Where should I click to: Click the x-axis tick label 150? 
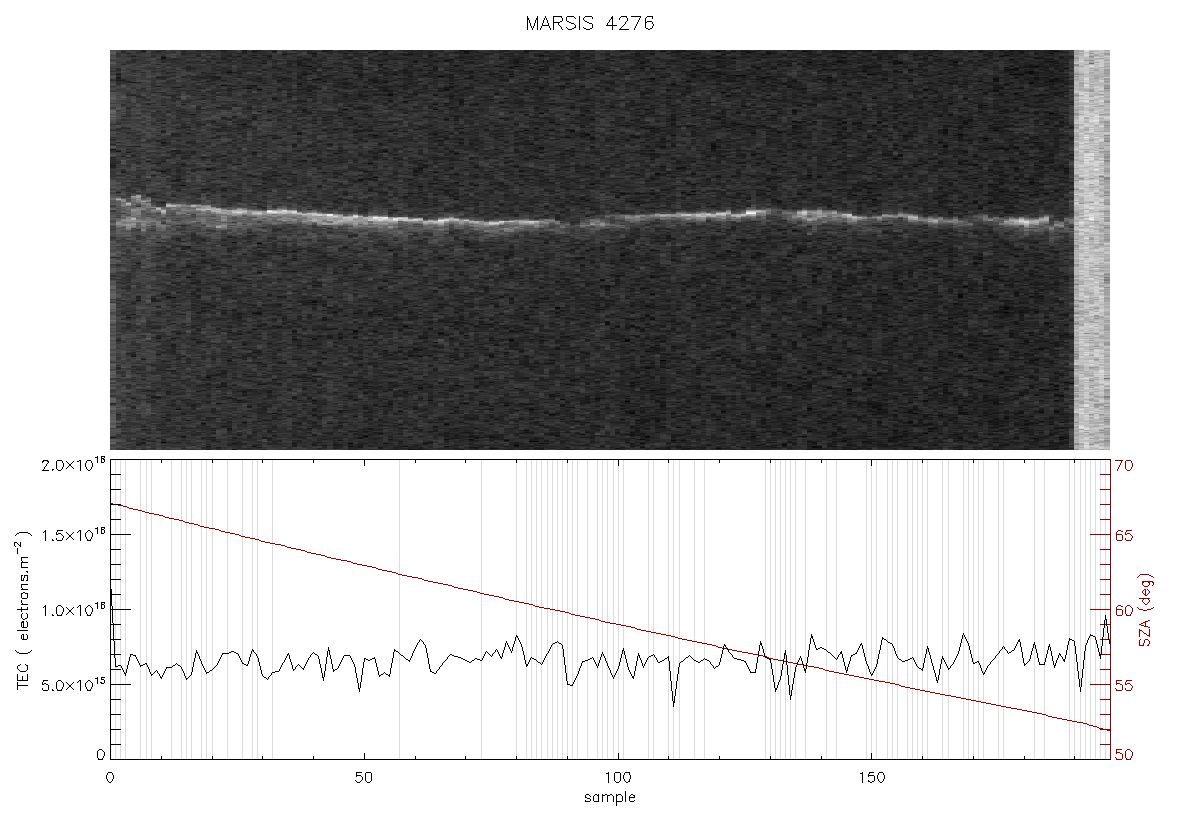(871, 777)
